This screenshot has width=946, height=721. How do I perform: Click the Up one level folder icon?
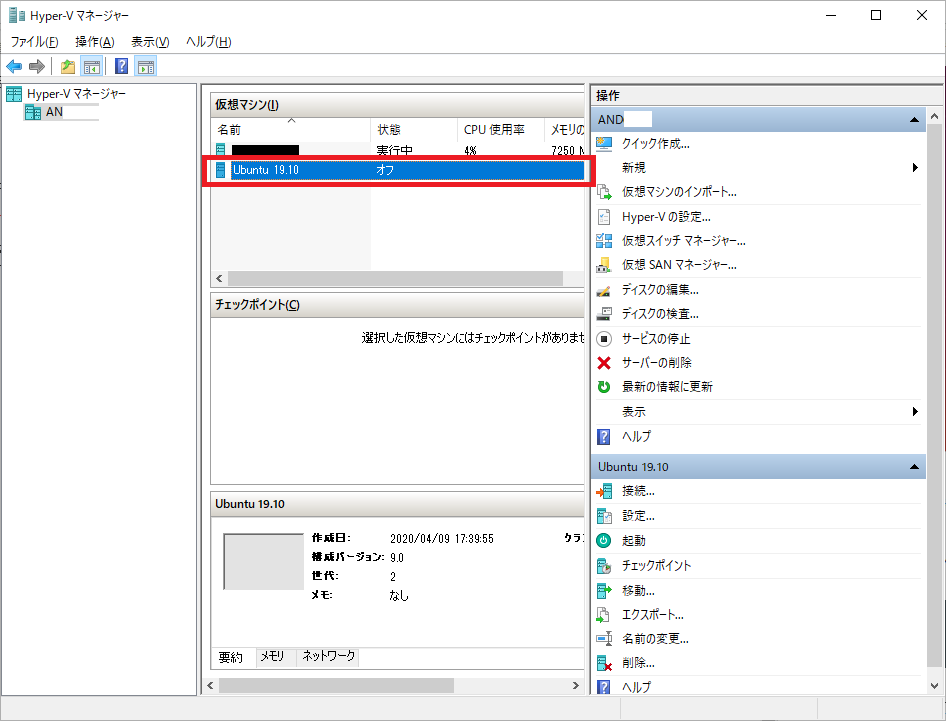pos(68,66)
